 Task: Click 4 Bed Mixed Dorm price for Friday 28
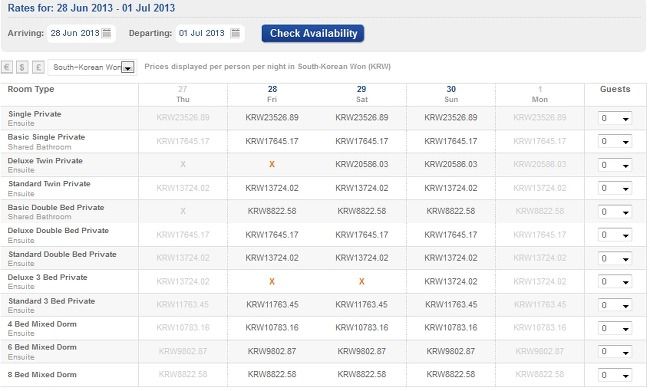[x=272, y=328]
